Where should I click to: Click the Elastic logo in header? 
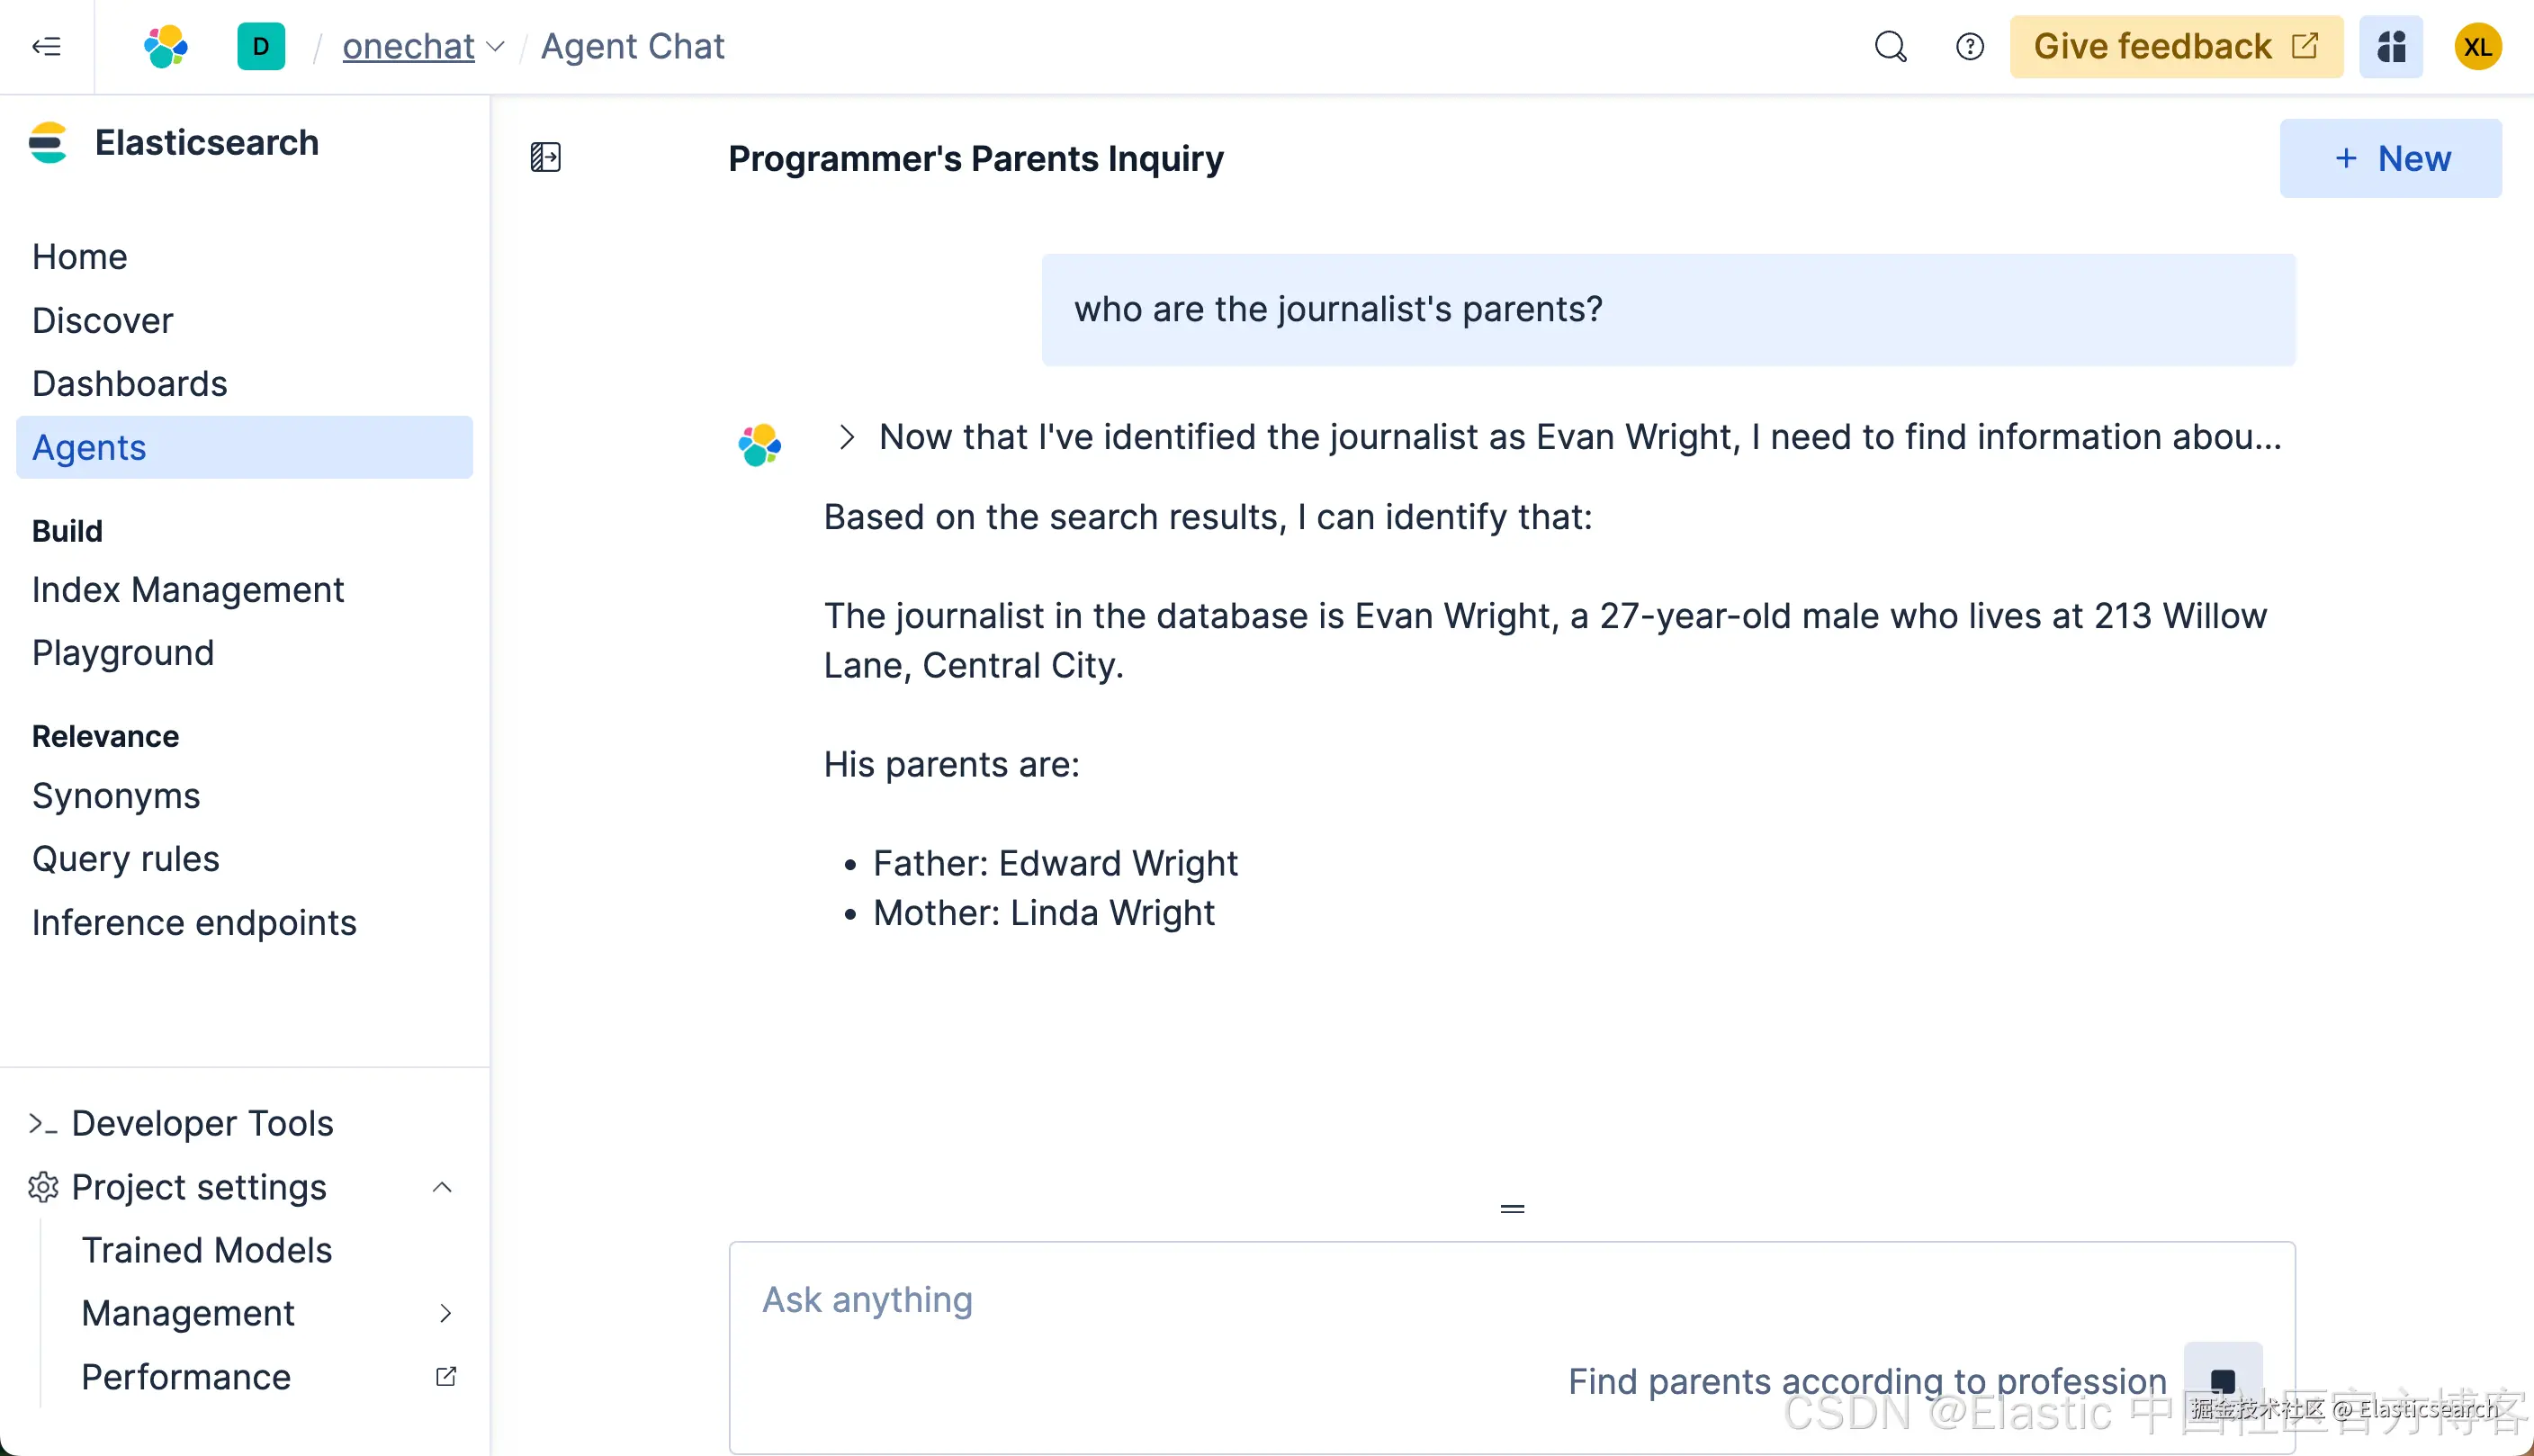(x=166, y=46)
